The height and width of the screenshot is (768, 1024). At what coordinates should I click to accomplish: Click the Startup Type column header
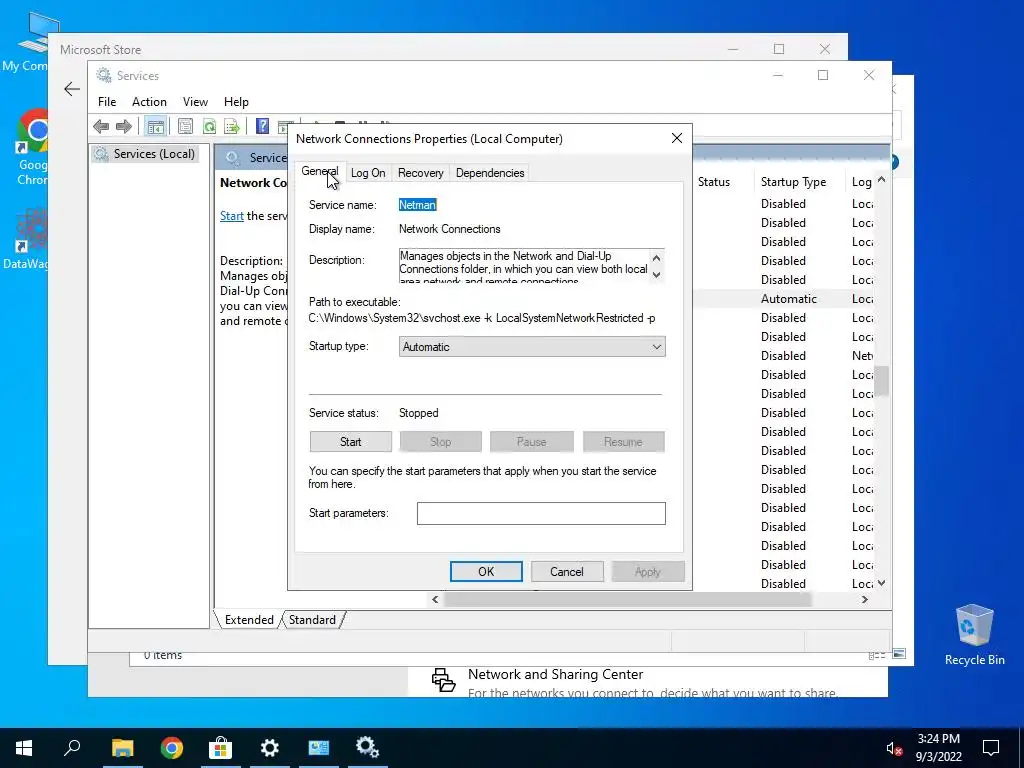(793, 182)
